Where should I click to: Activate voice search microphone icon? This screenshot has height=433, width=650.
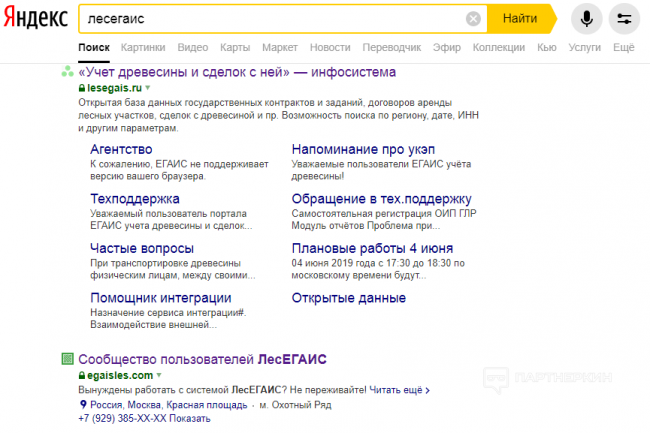587,19
